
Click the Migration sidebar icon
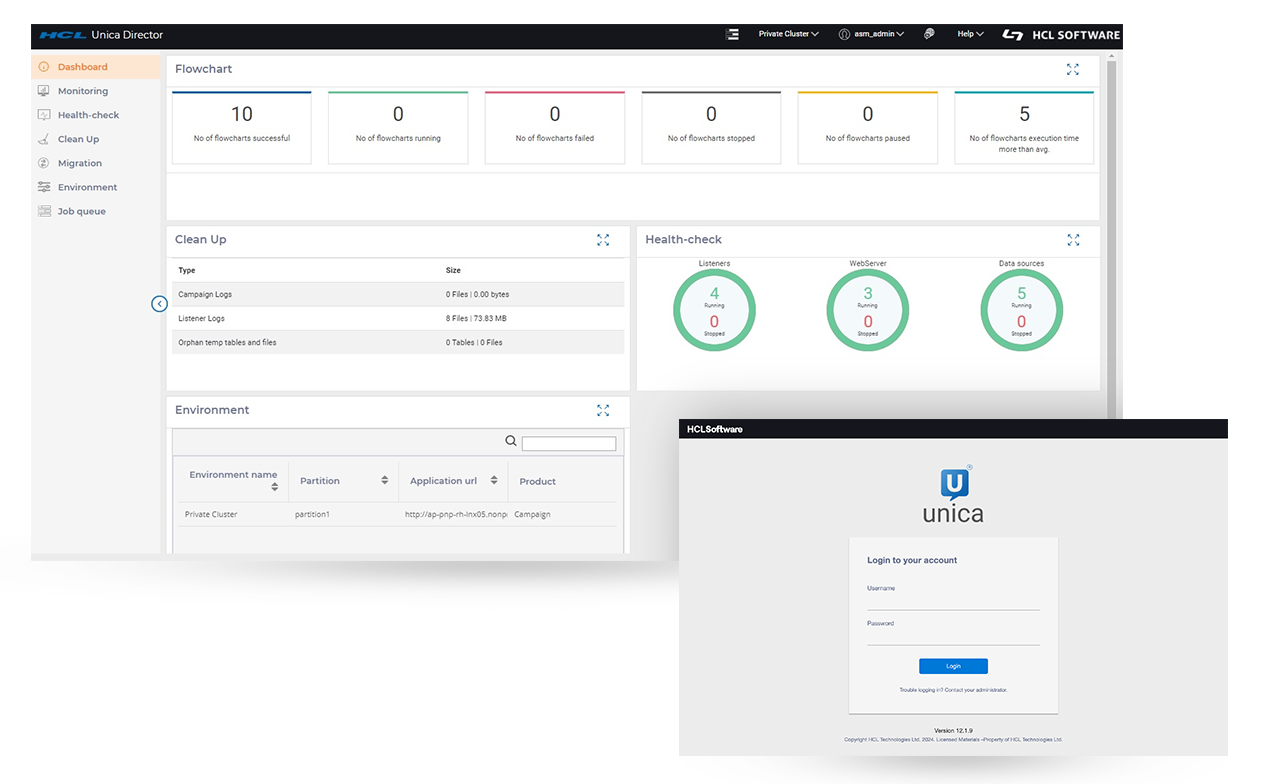click(x=44, y=163)
